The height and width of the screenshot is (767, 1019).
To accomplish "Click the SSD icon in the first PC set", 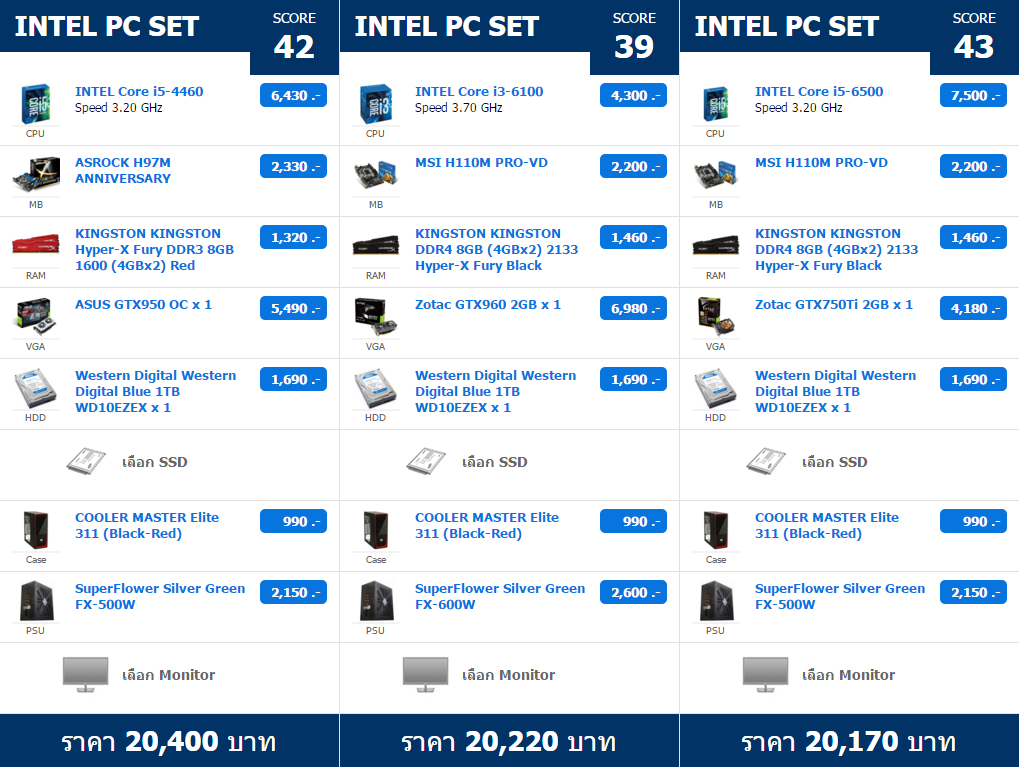I will point(85,462).
